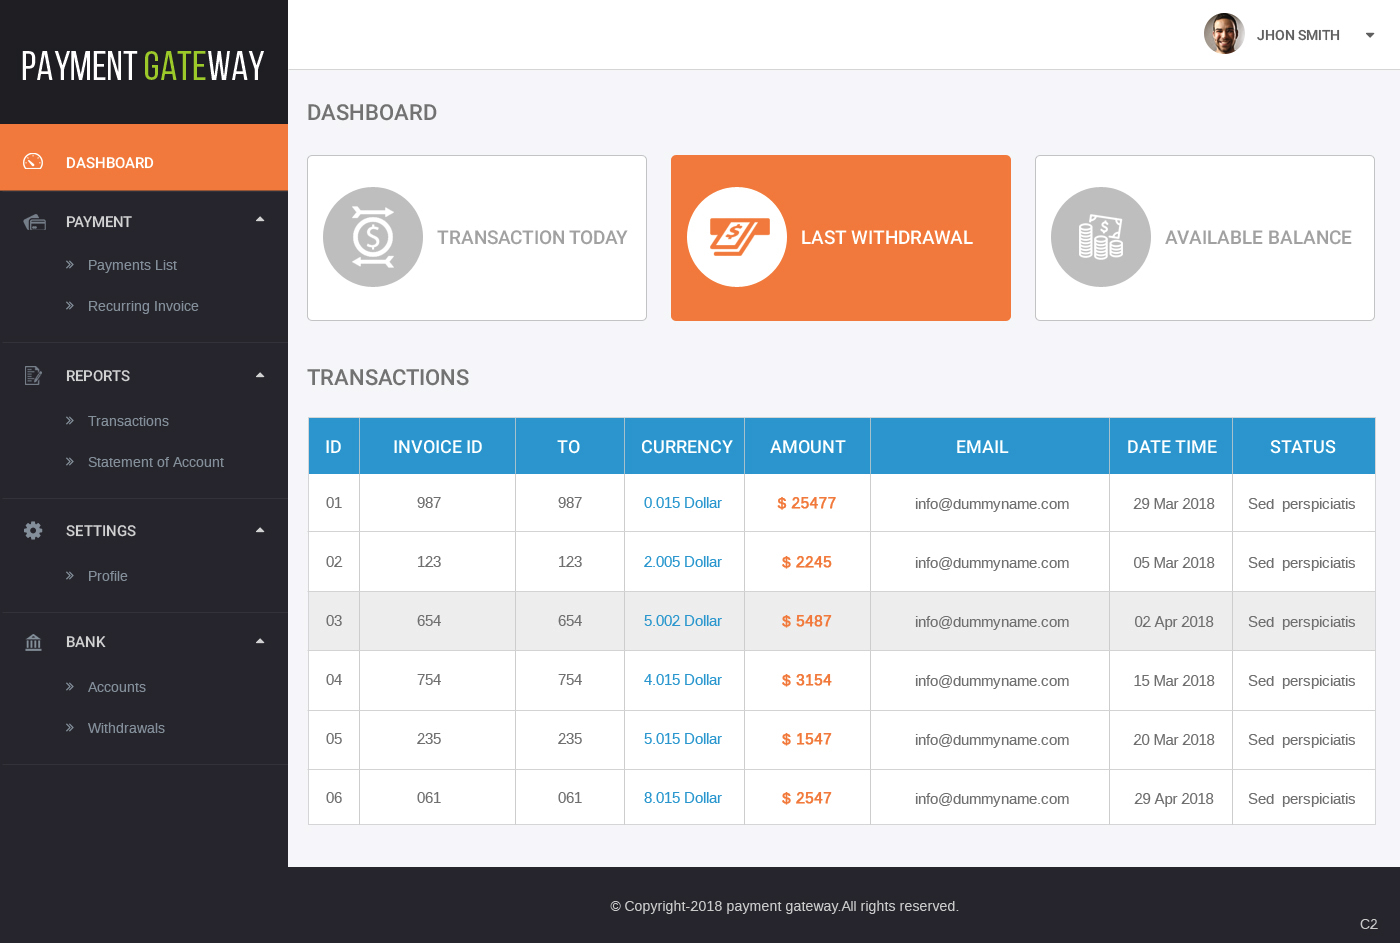Collapse the Bank section arrow
Viewport: 1400px width, 943px height.
[260, 641]
